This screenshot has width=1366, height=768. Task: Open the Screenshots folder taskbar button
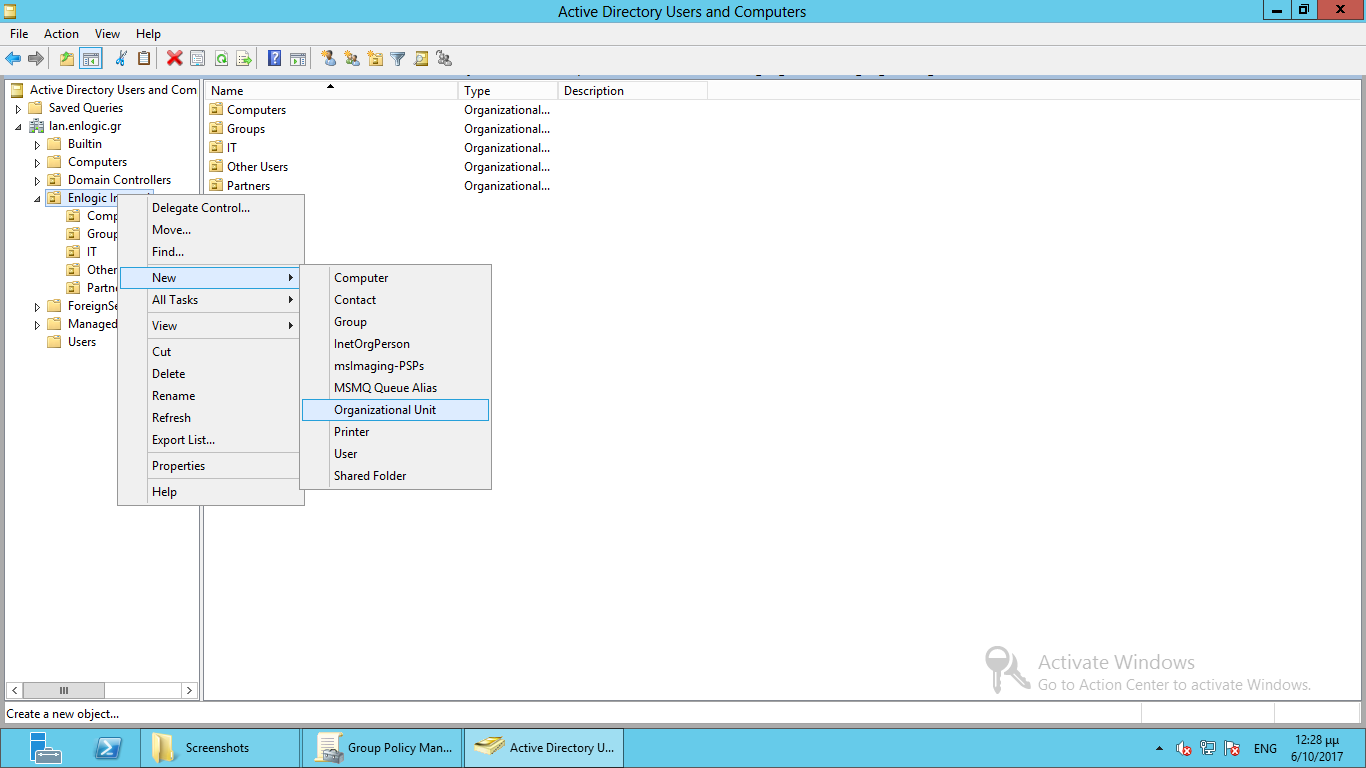coord(218,748)
